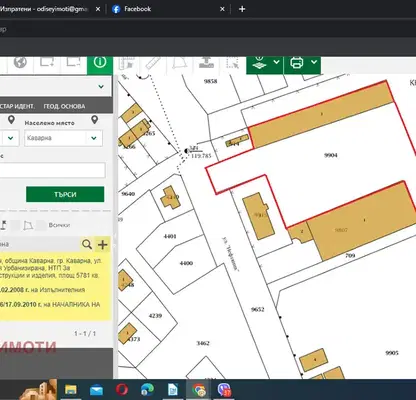Switch to the СТАР ИДЕНТ. tab
Image resolution: width=416 pixels, height=400 pixels.
(x=17, y=106)
